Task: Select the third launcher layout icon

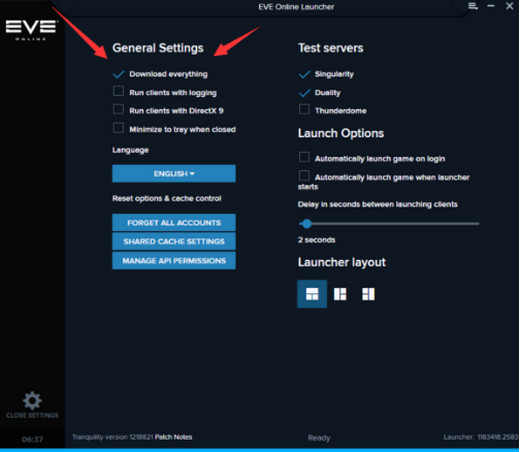Action: [x=368, y=294]
